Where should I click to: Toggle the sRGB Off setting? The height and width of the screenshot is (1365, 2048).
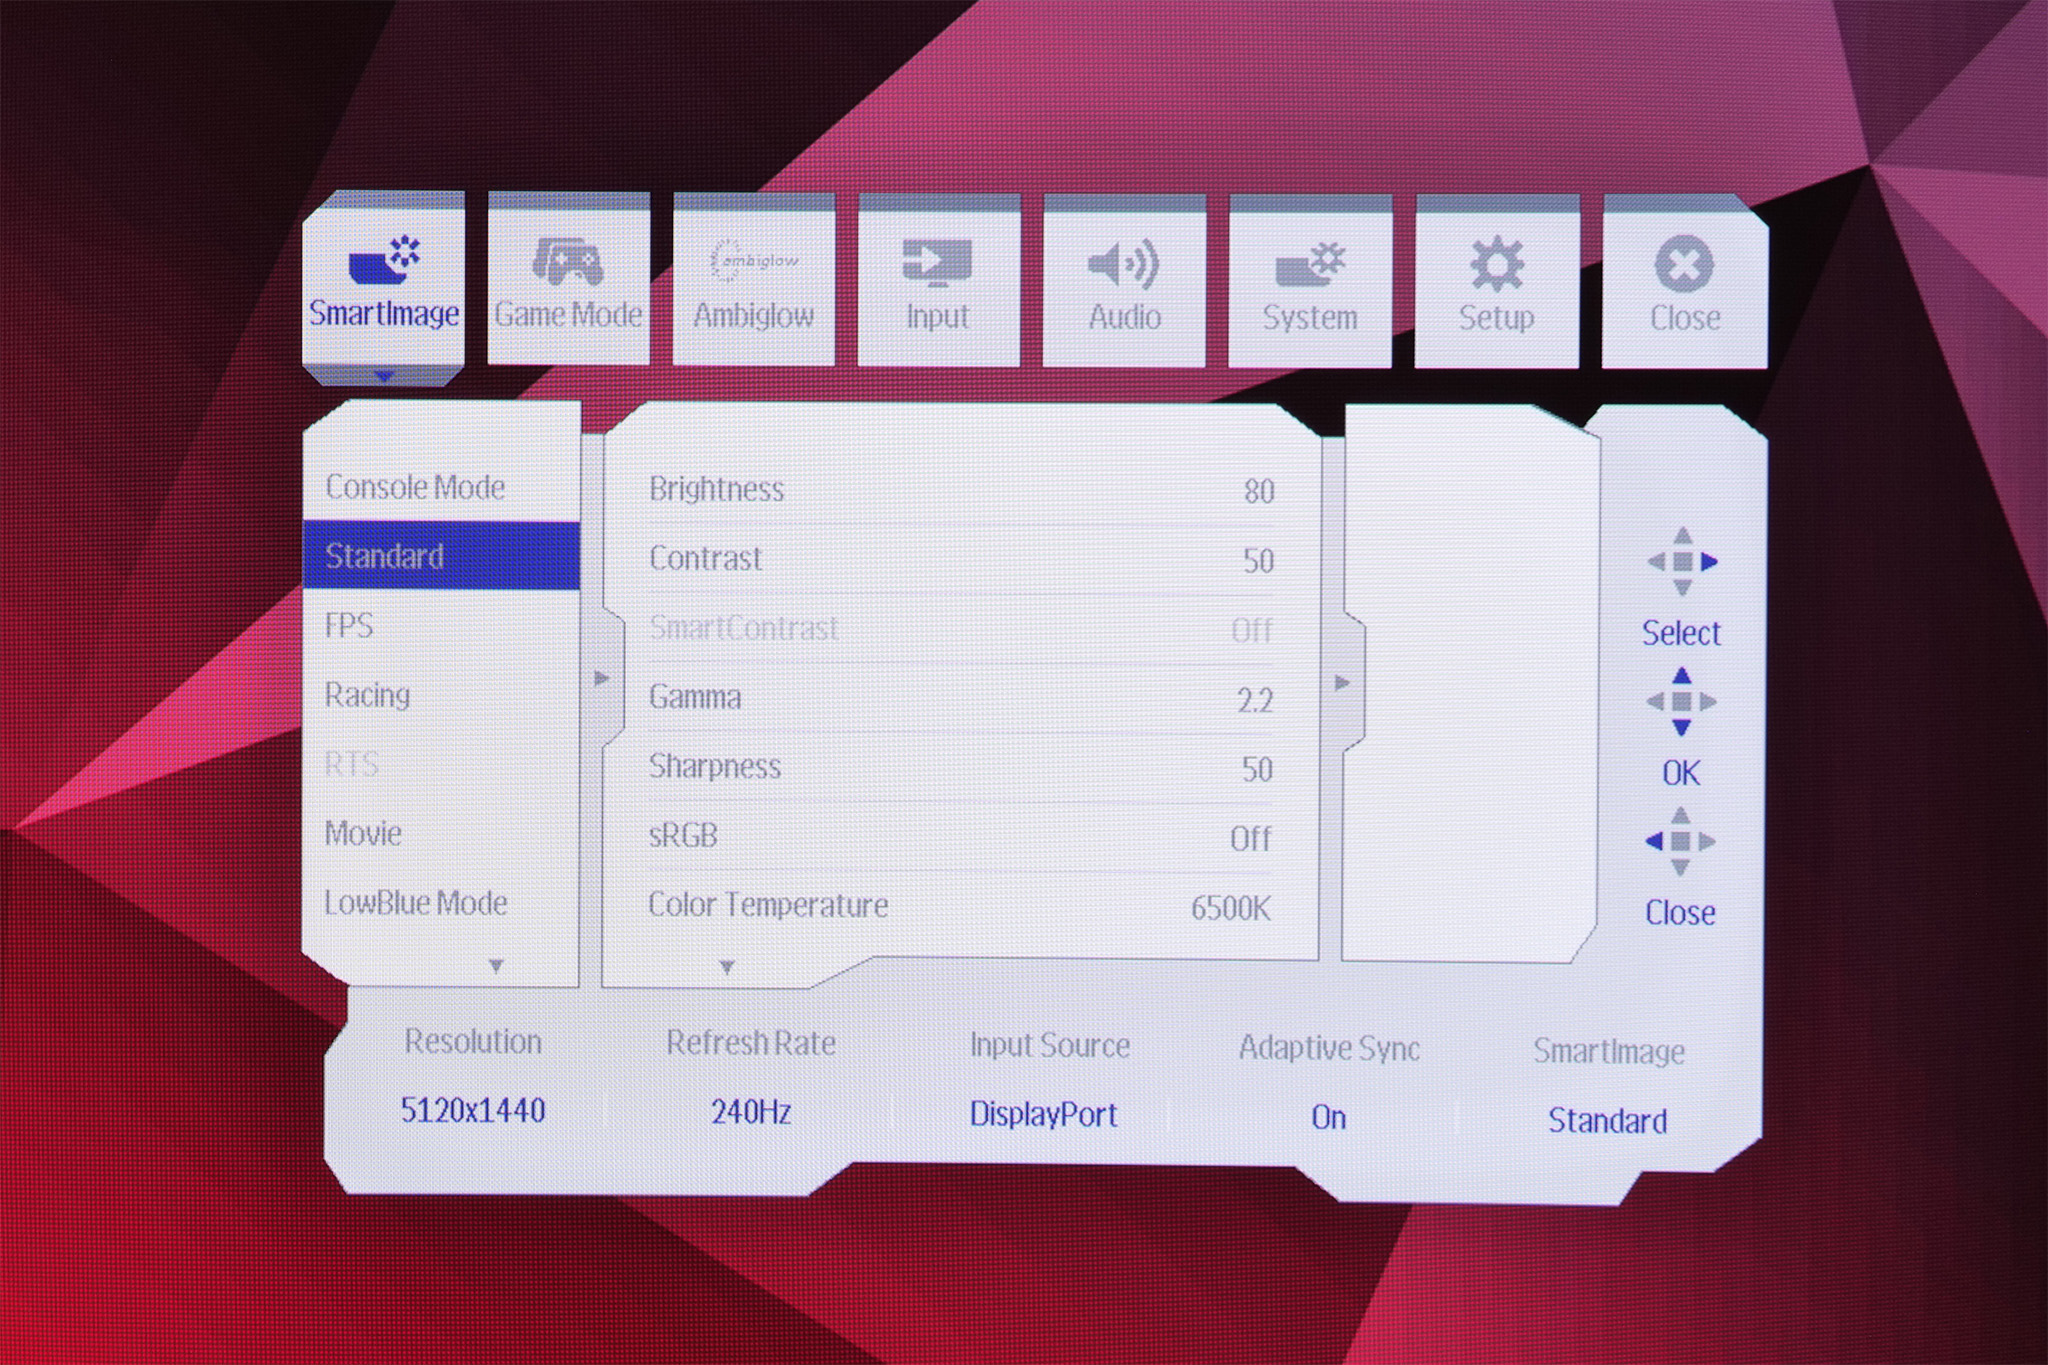coord(1250,838)
